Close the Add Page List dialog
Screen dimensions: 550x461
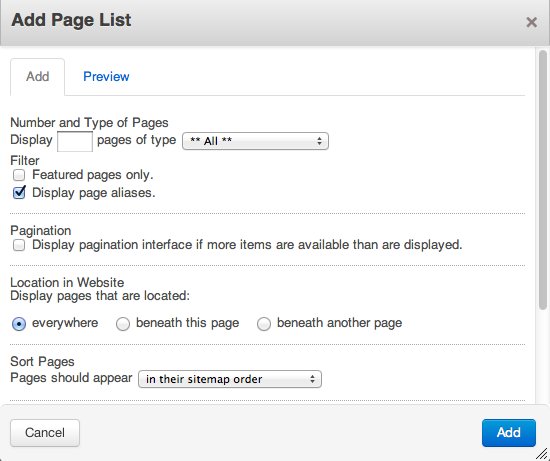point(531,22)
